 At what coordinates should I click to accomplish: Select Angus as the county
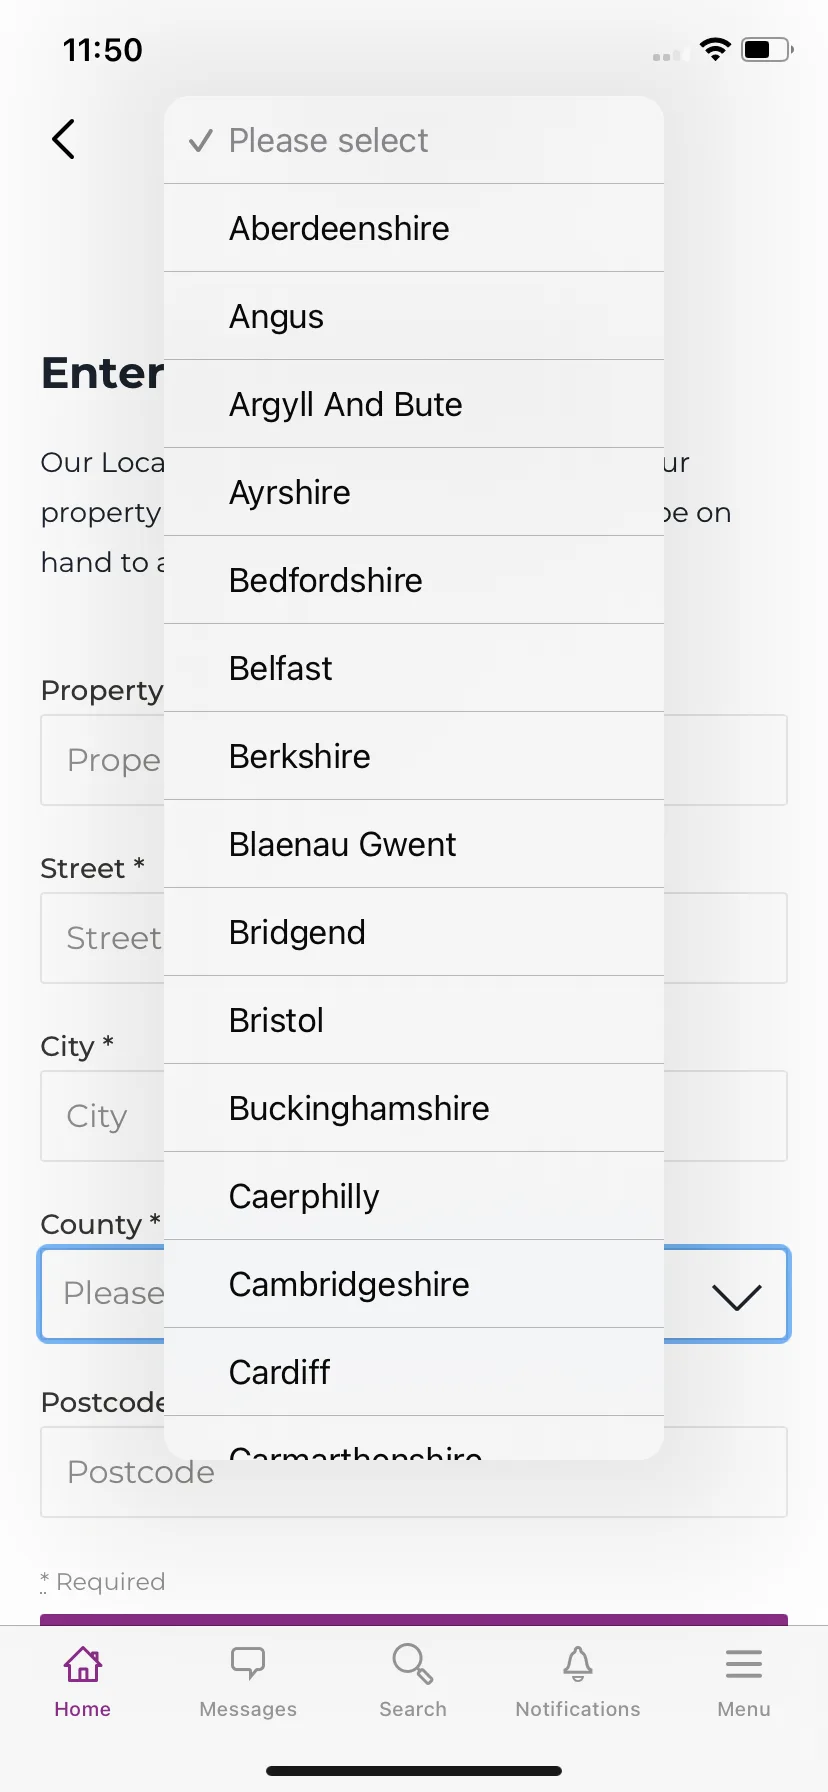pyautogui.click(x=414, y=316)
